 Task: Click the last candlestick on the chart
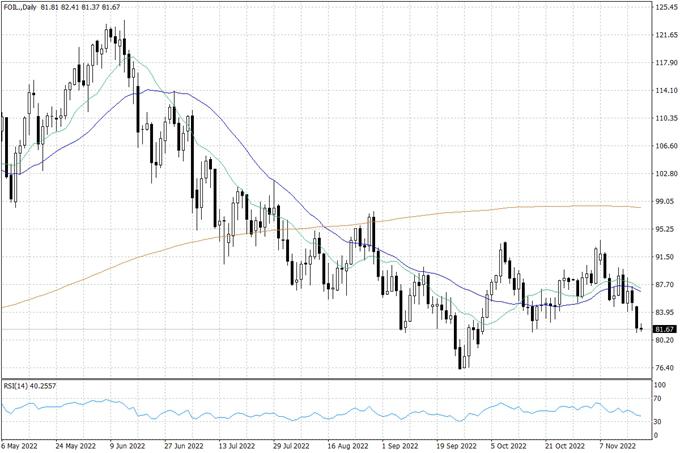(x=641, y=329)
